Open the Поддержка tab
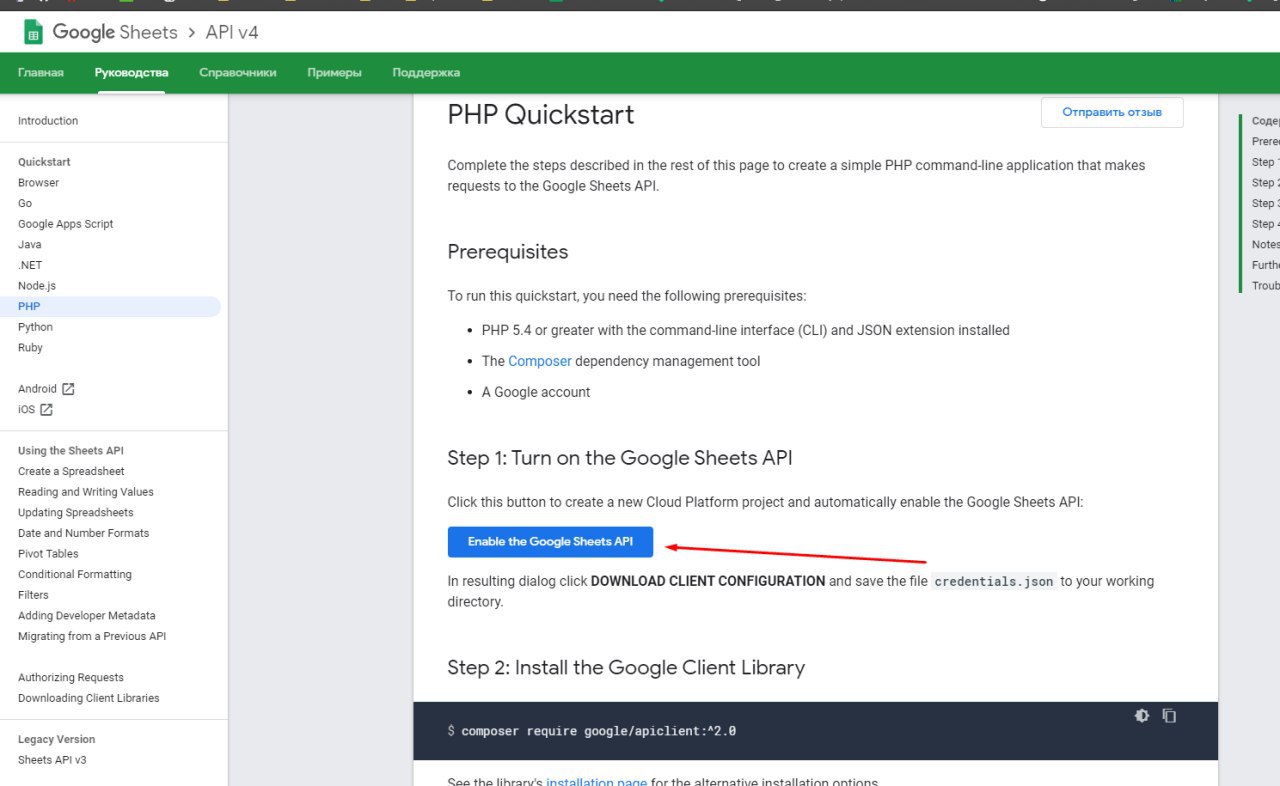1280x786 pixels. click(426, 73)
